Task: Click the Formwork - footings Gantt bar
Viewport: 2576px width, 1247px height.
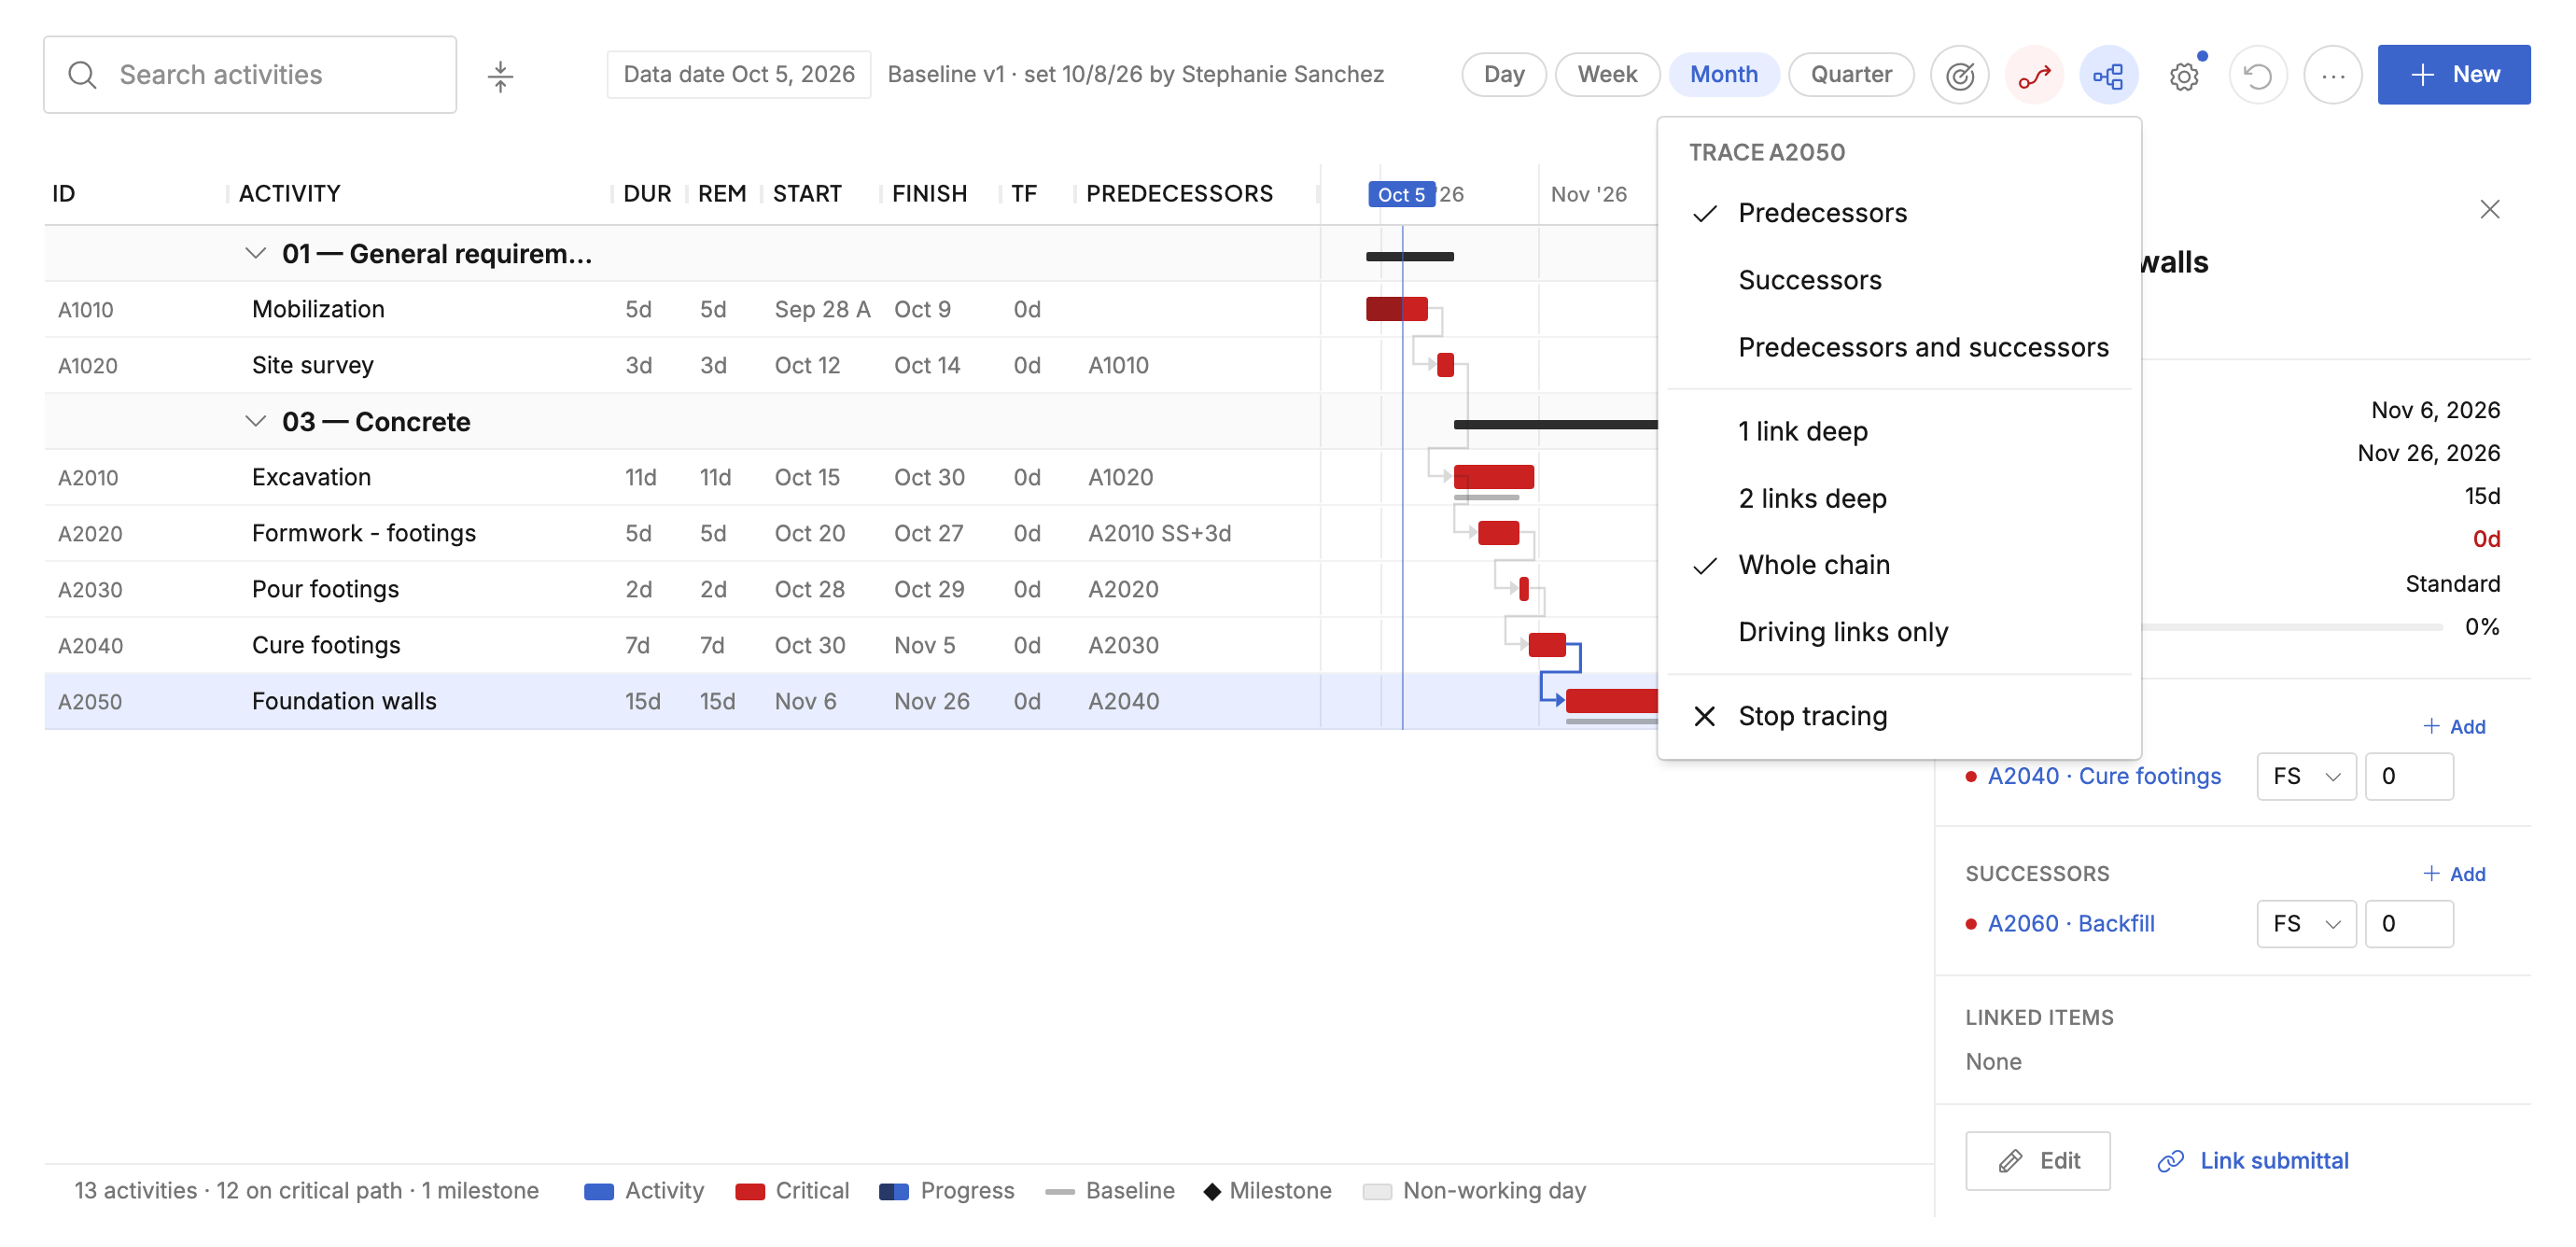Action: [x=1497, y=533]
